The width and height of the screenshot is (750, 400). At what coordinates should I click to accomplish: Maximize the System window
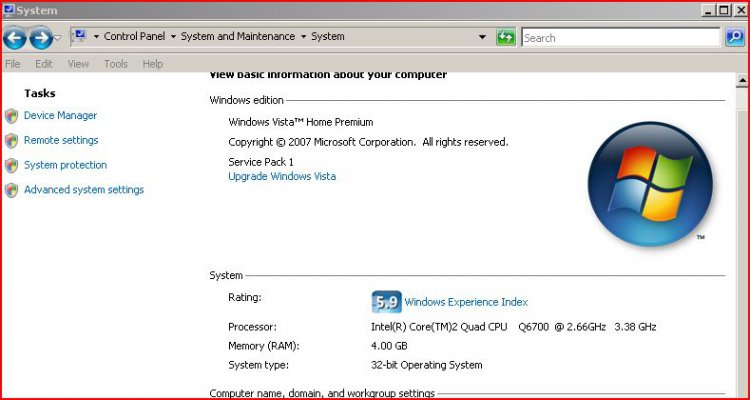[x=724, y=10]
